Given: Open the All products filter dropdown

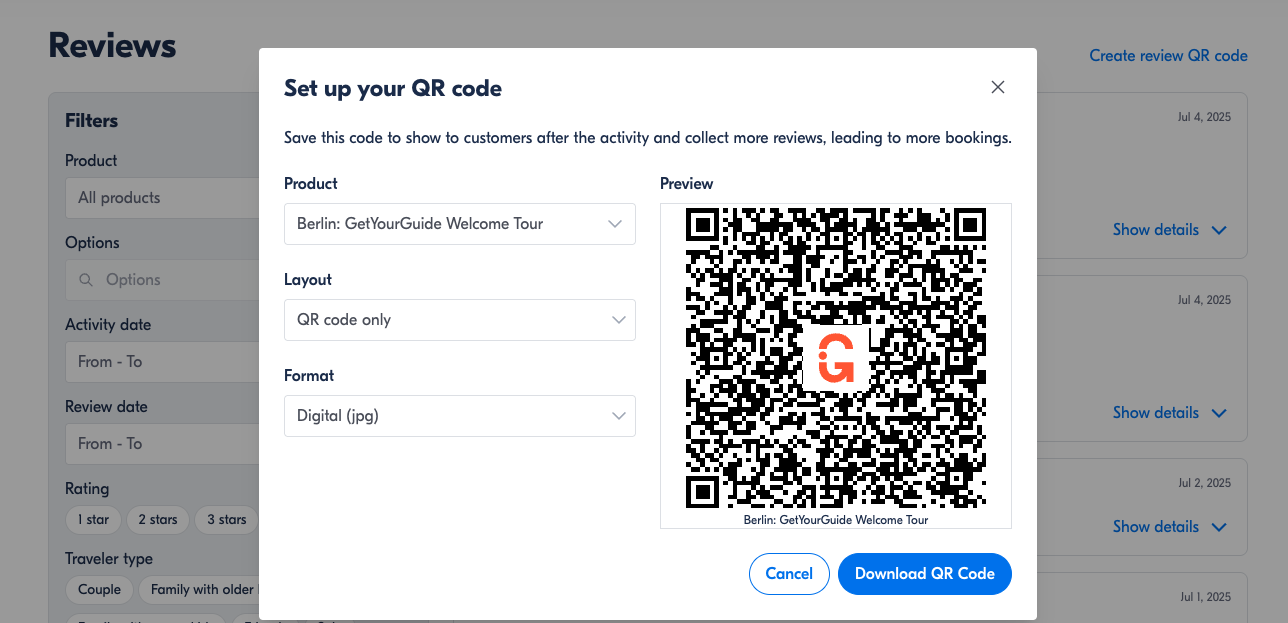Looking at the screenshot, I should click(x=162, y=198).
